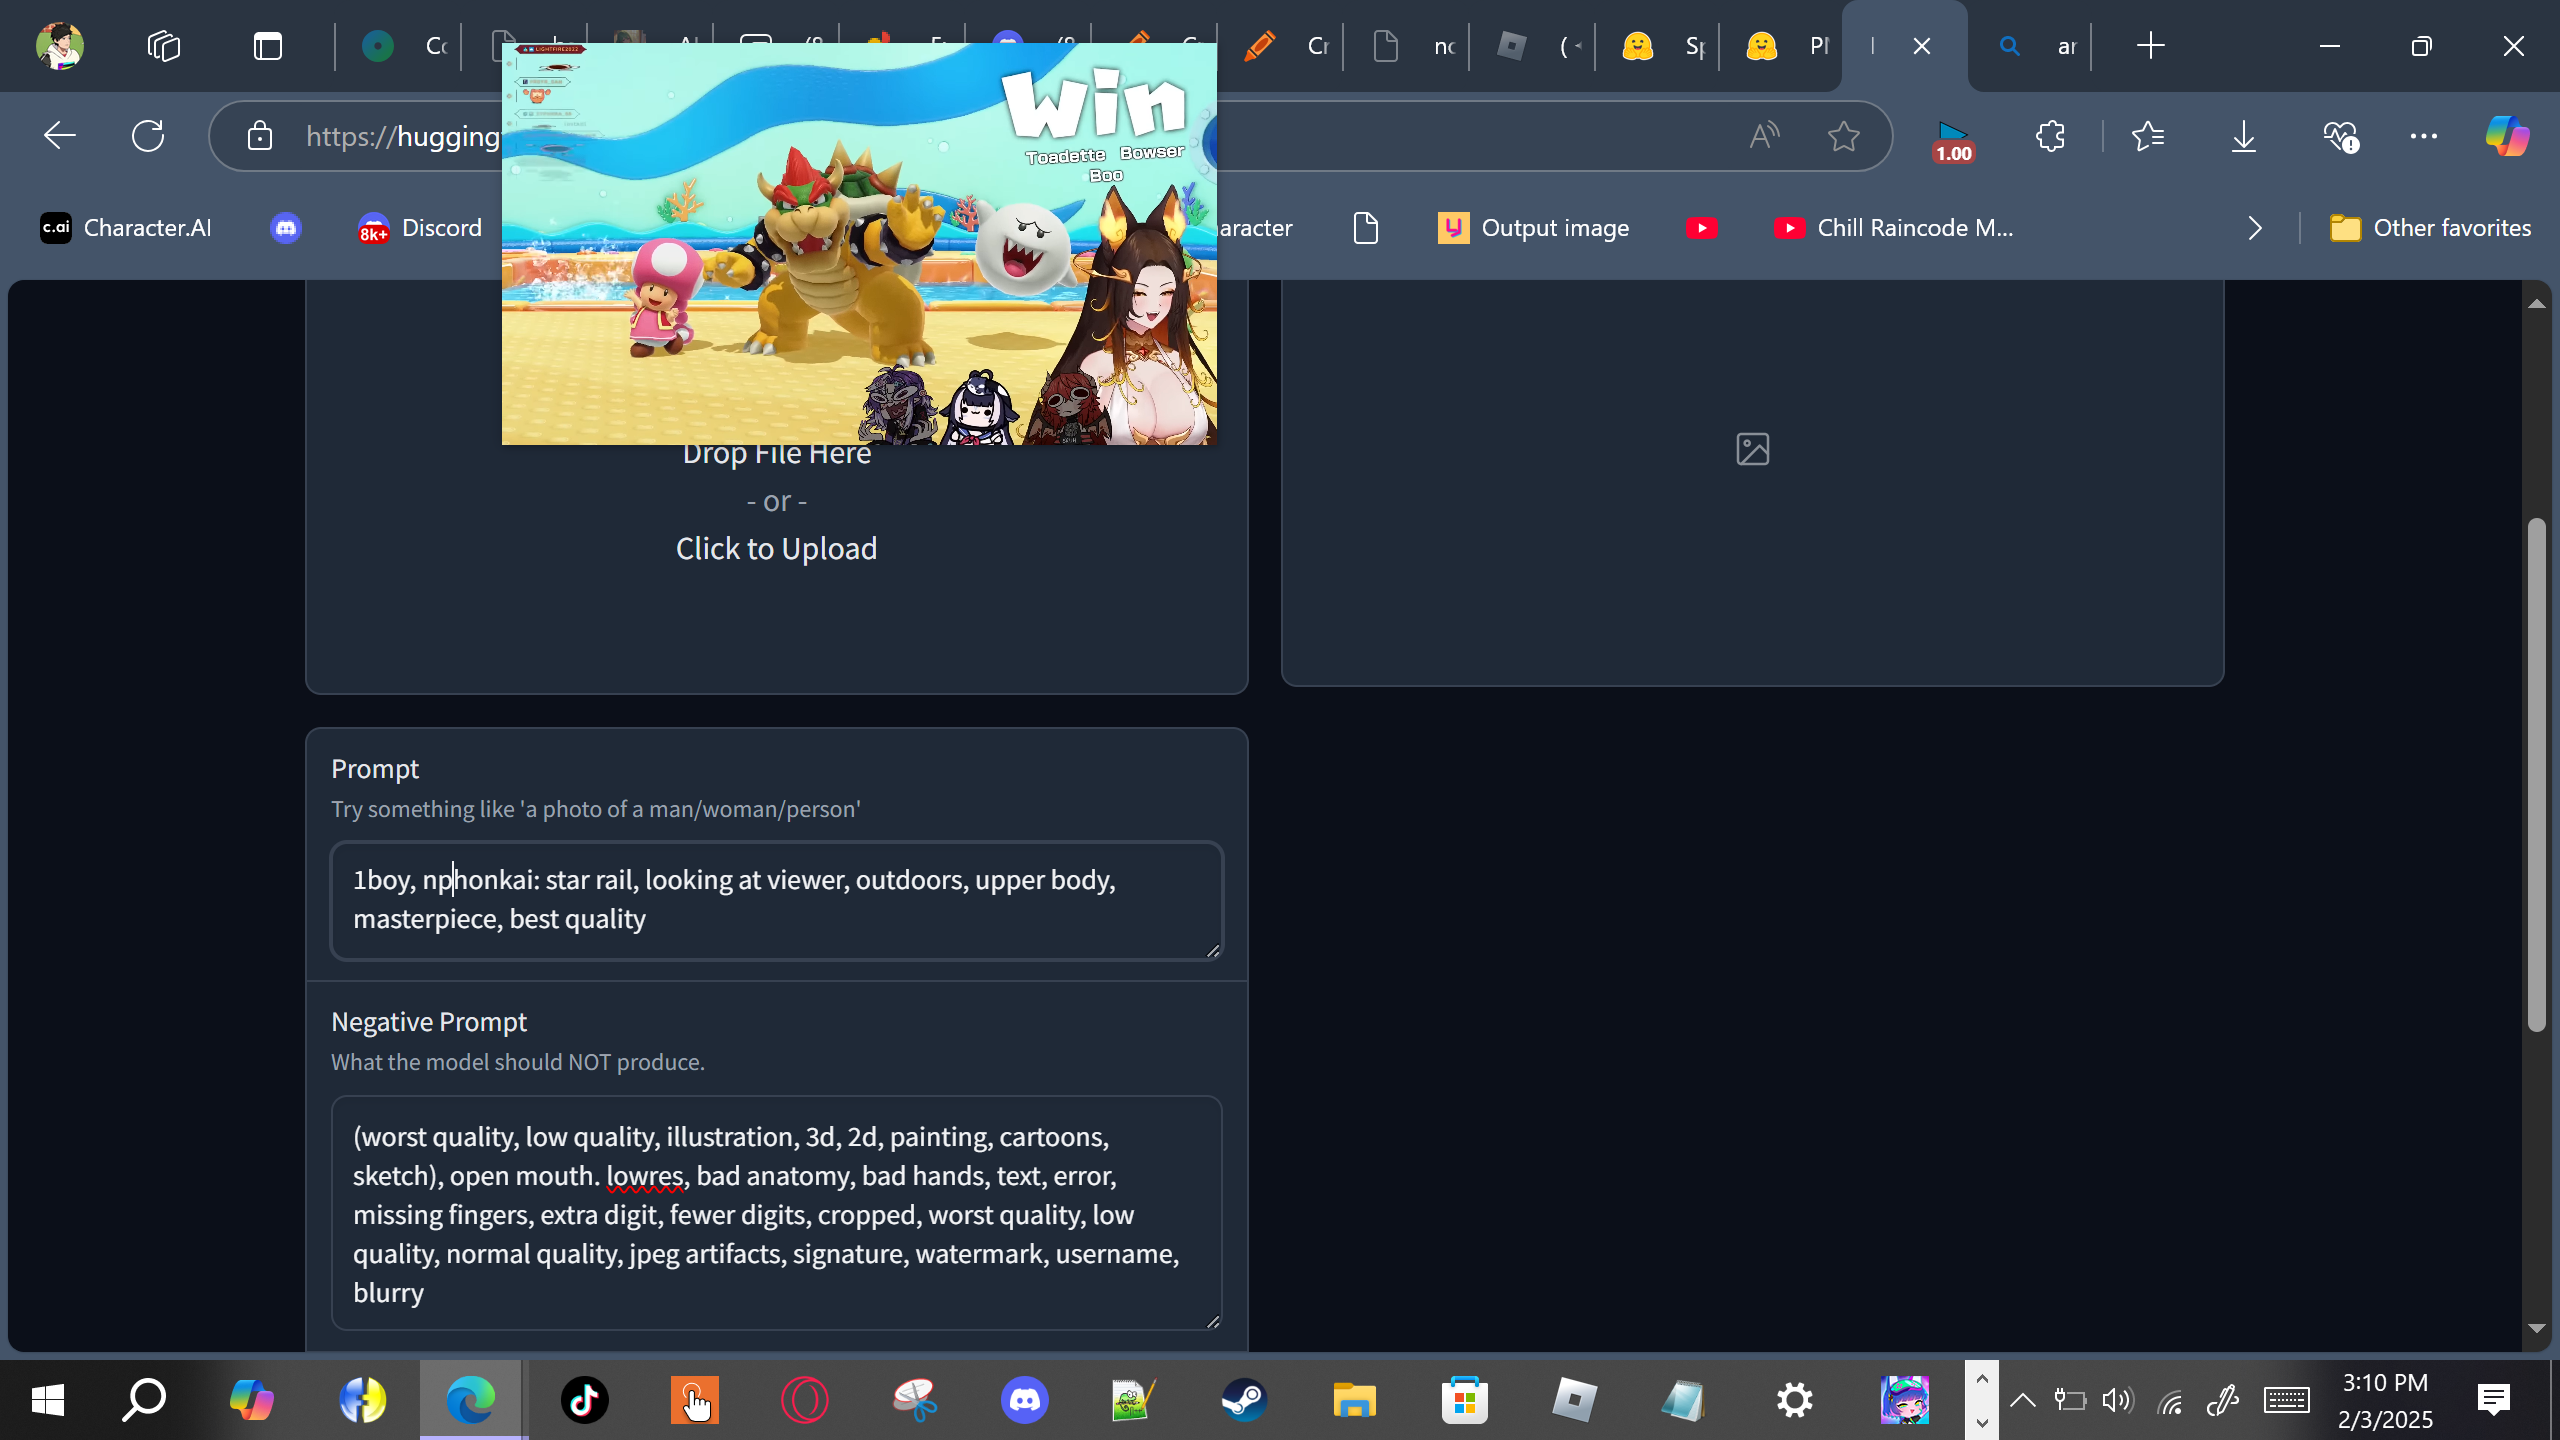Open the Discord icon-only bookmark

click(286, 228)
